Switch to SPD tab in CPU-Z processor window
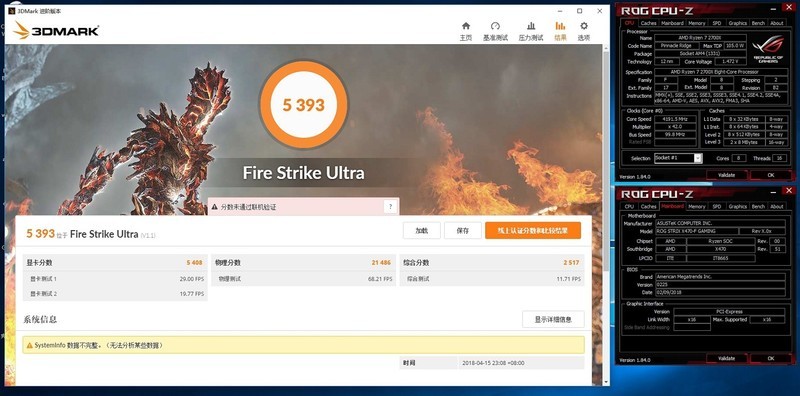 717,23
